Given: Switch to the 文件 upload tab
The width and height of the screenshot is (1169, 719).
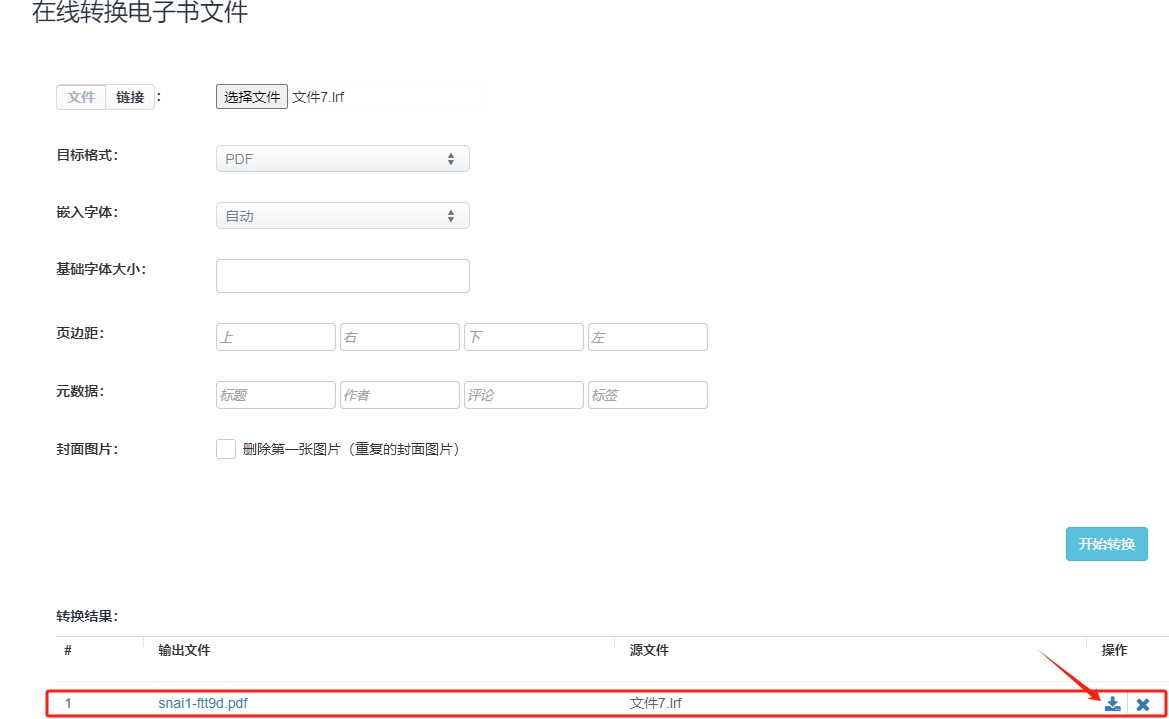Looking at the screenshot, I should 81,97.
